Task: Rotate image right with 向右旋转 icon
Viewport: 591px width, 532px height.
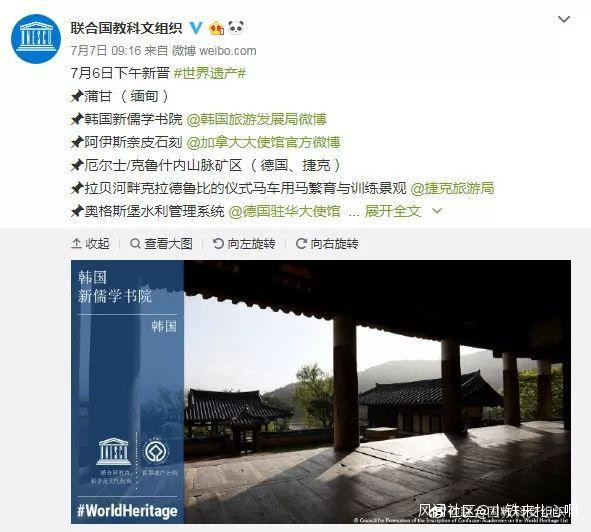Action: (301, 244)
